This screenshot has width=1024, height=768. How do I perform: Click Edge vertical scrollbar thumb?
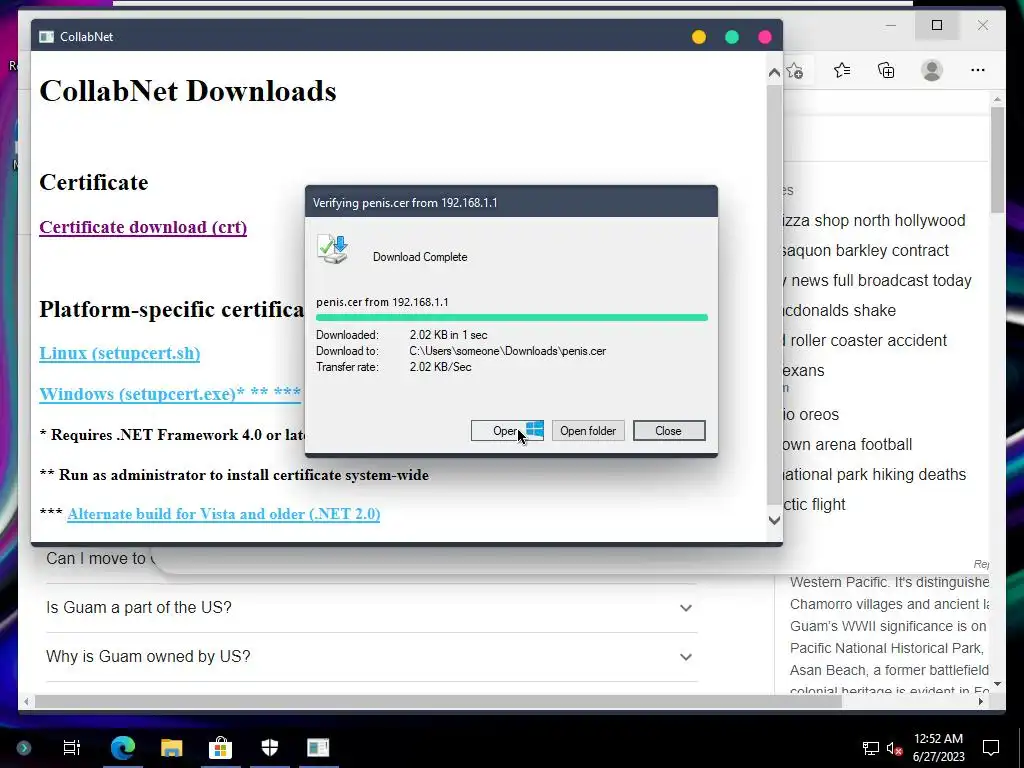click(x=997, y=159)
